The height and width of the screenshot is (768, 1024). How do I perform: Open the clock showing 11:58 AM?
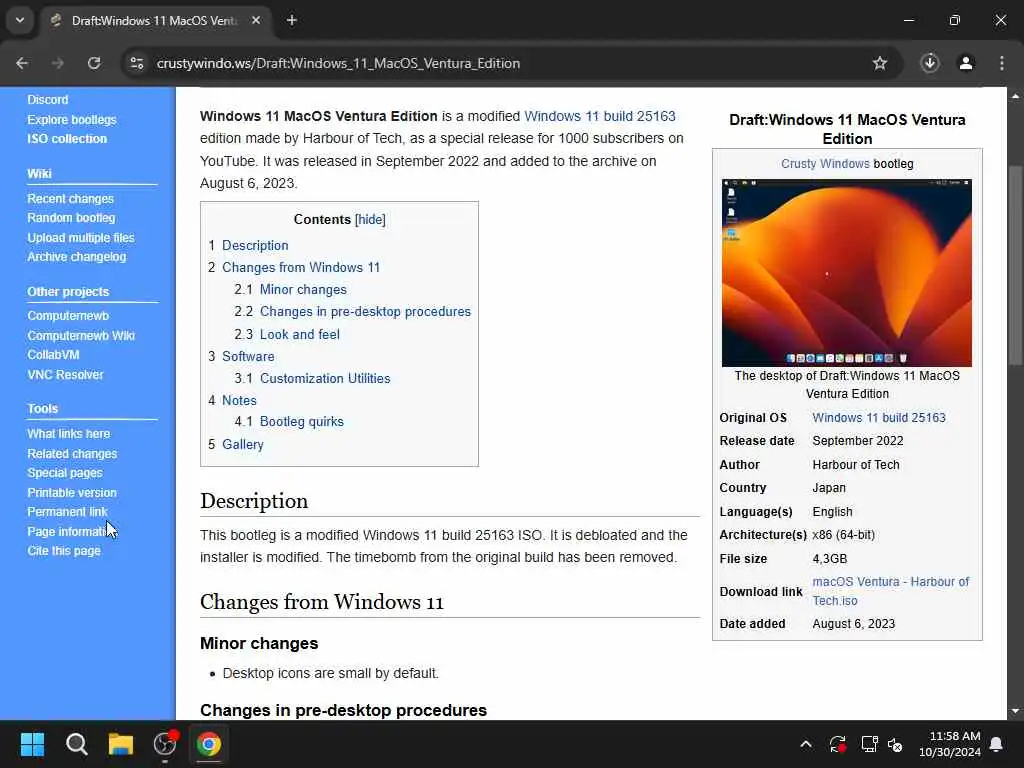coord(950,744)
